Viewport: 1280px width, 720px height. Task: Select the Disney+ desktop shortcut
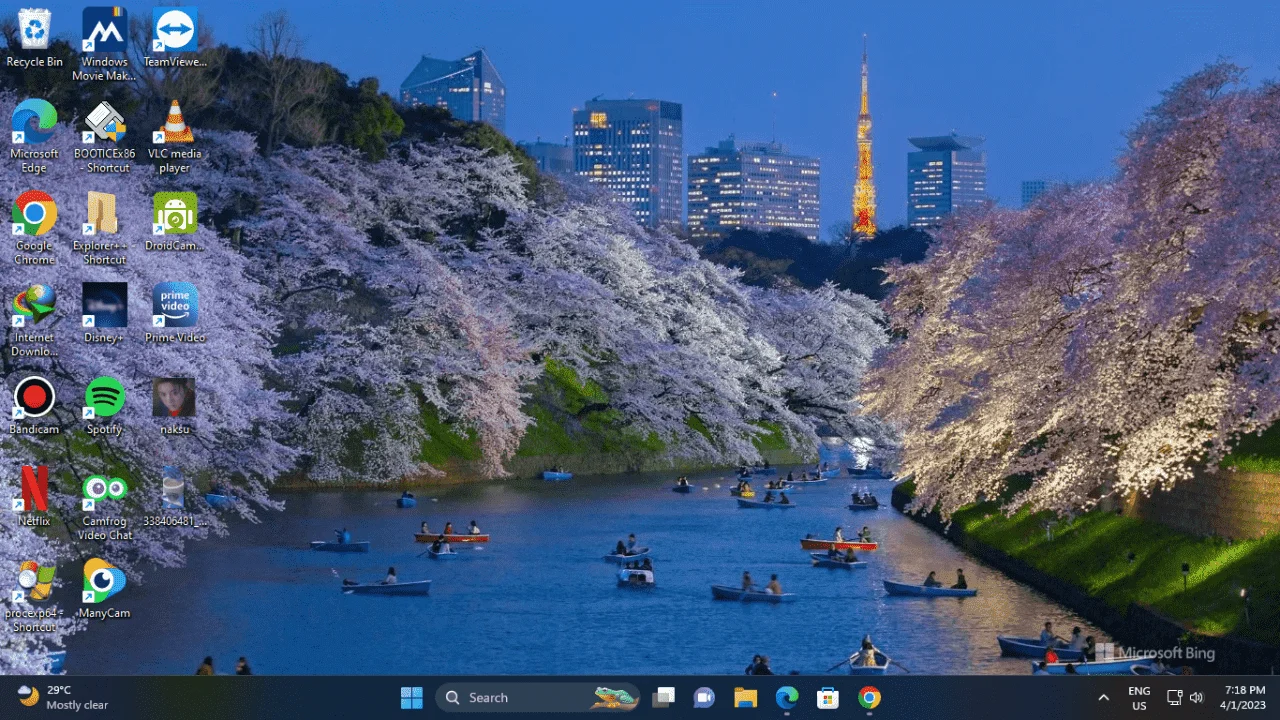point(104,313)
